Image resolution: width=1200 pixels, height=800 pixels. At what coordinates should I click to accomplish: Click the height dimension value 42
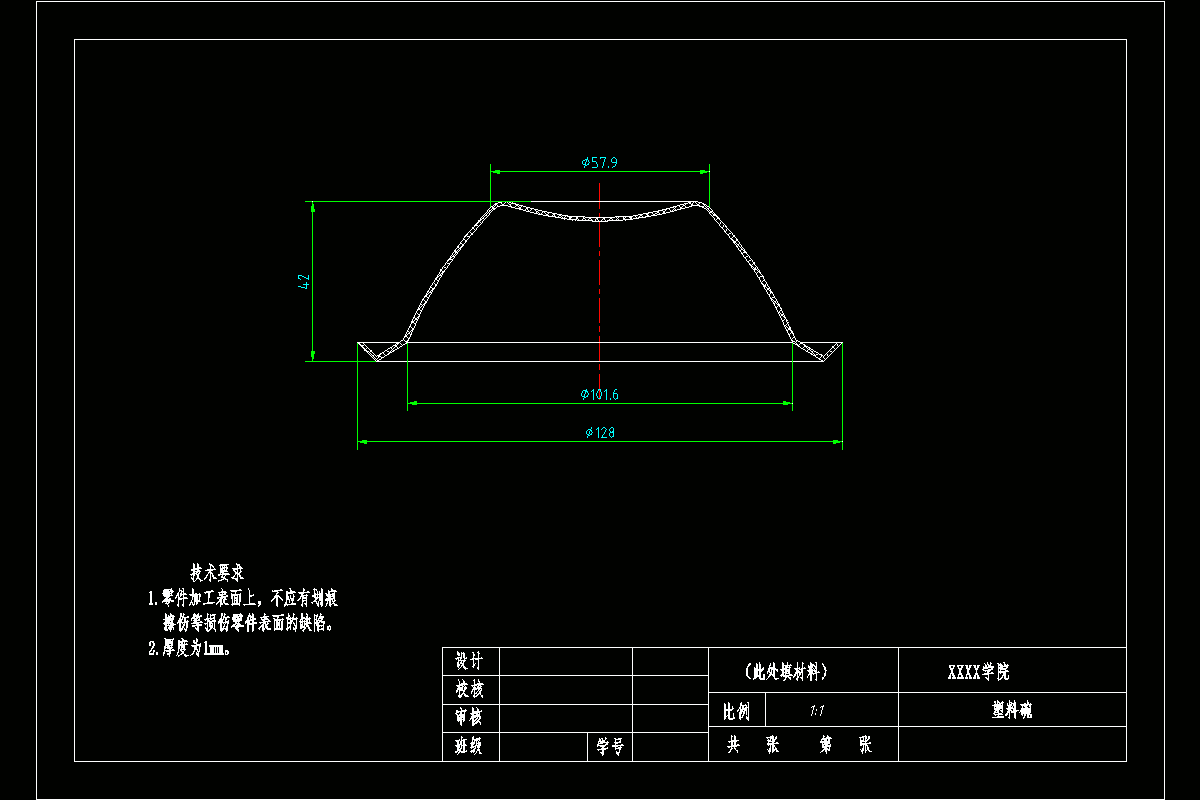tap(304, 282)
